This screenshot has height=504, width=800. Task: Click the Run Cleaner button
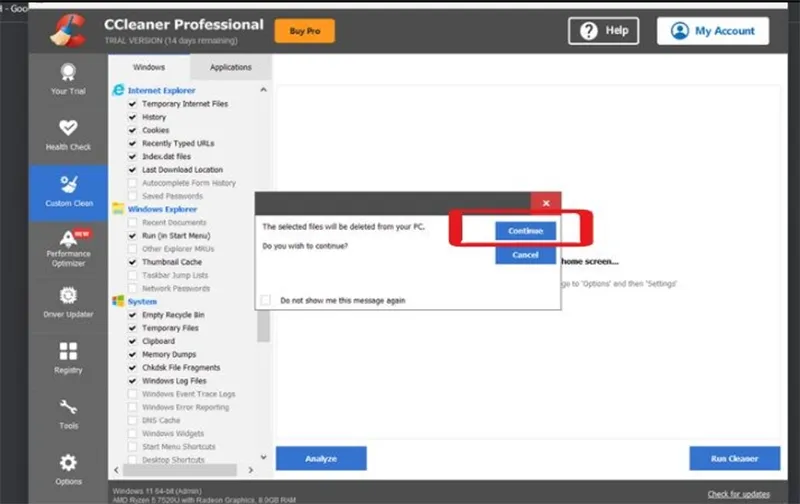click(x=735, y=458)
